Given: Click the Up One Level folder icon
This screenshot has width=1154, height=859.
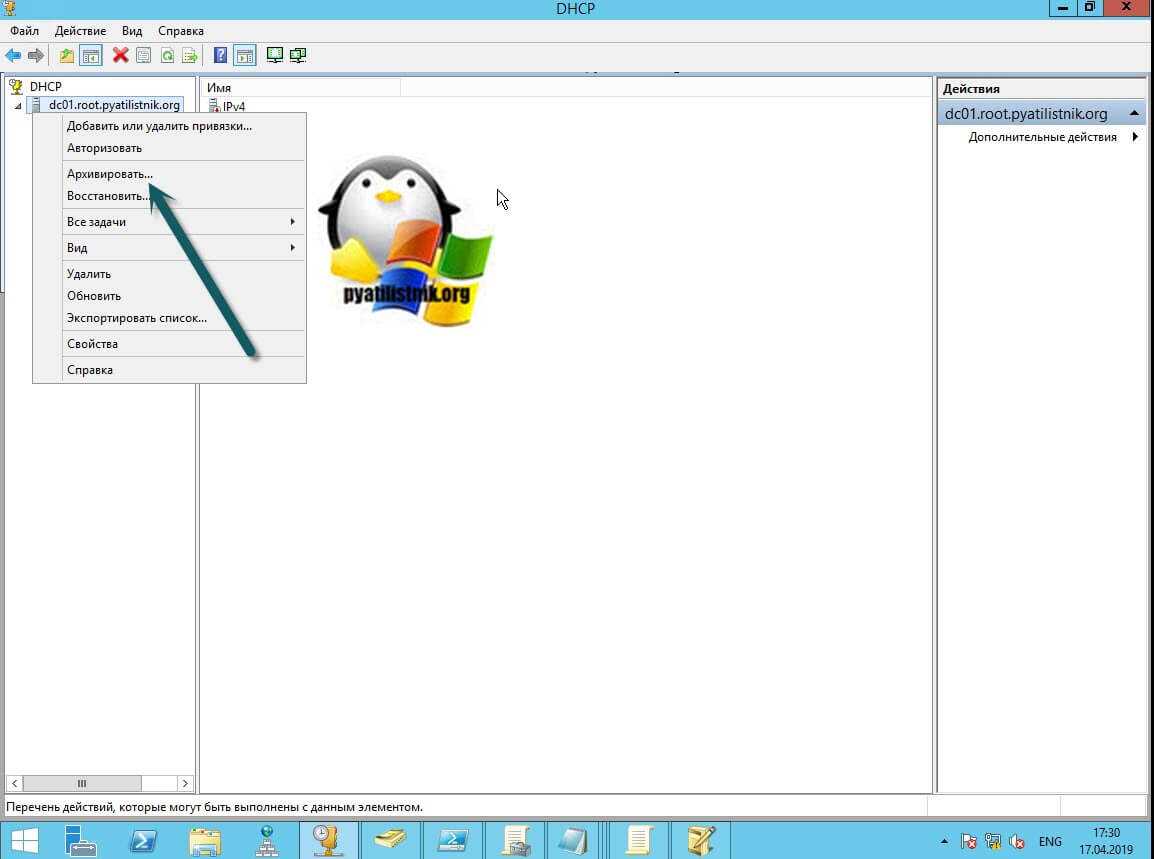Looking at the screenshot, I should [x=67, y=55].
